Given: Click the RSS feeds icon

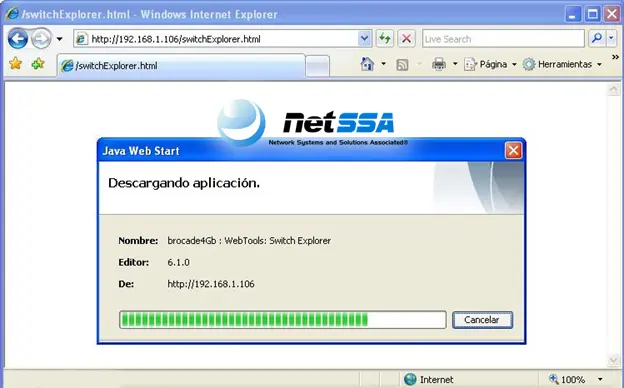Looking at the screenshot, I should (402, 64).
